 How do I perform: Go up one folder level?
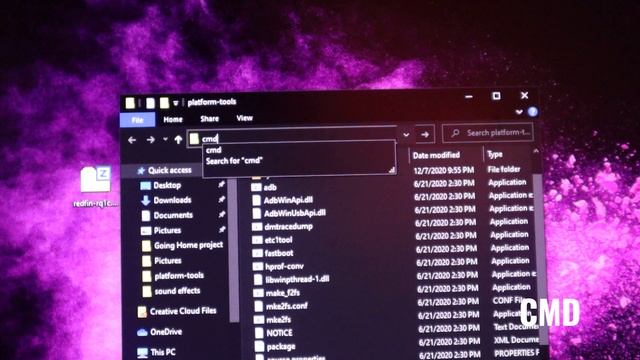pyautogui.click(x=178, y=140)
